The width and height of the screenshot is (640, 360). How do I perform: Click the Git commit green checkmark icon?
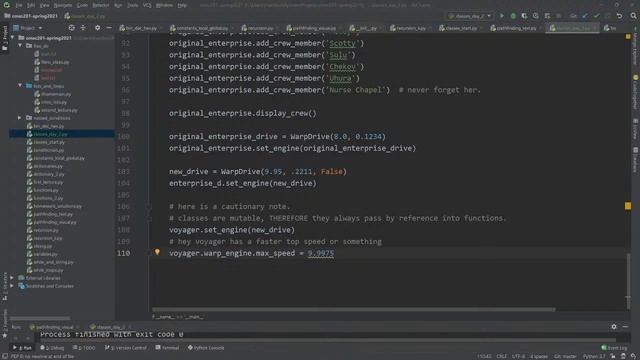click(x=596, y=16)
